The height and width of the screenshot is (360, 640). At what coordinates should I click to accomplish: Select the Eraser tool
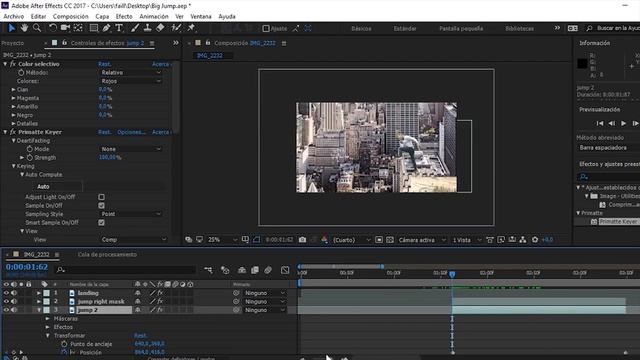160,28
